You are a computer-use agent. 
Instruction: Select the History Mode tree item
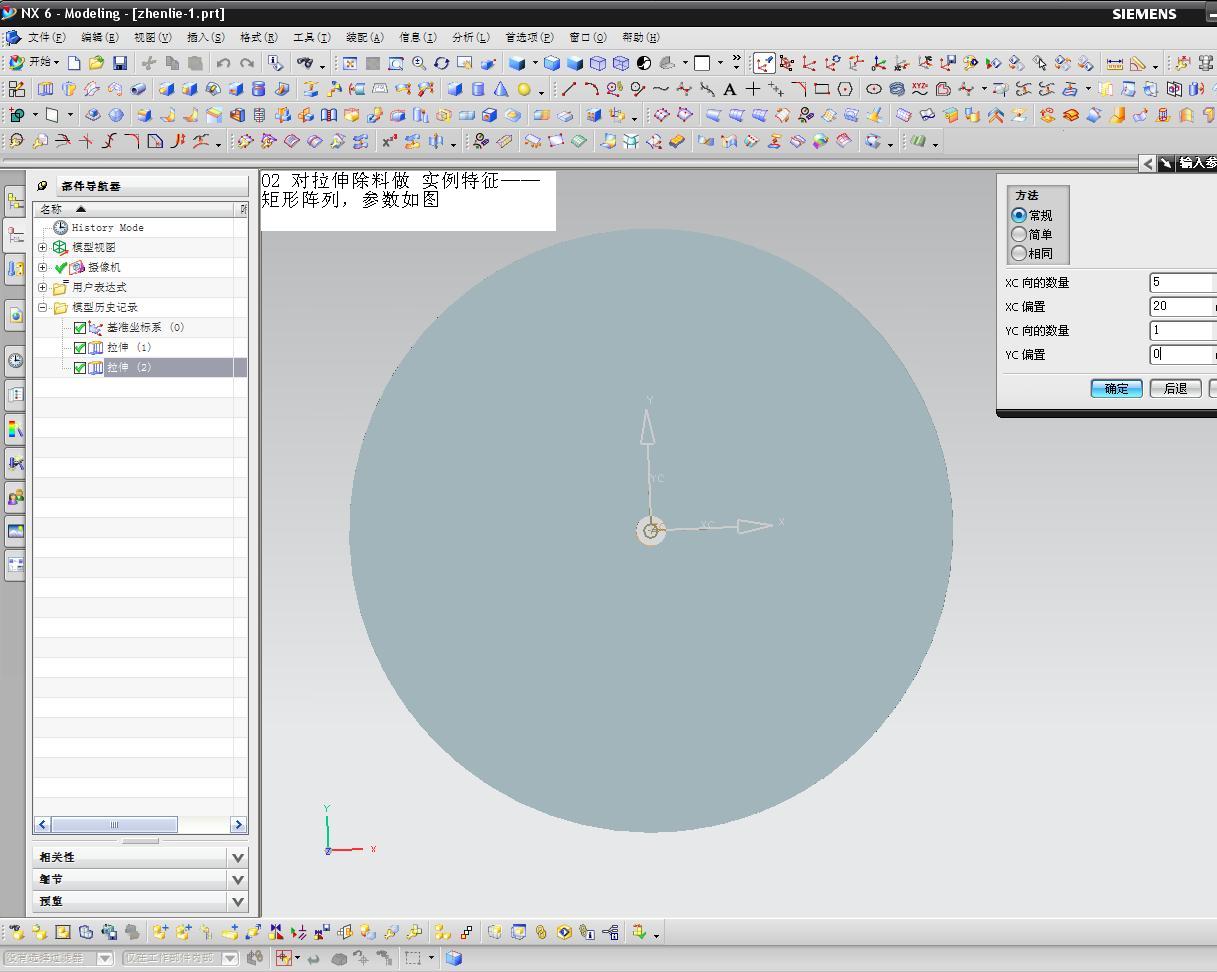pos(107,227)
